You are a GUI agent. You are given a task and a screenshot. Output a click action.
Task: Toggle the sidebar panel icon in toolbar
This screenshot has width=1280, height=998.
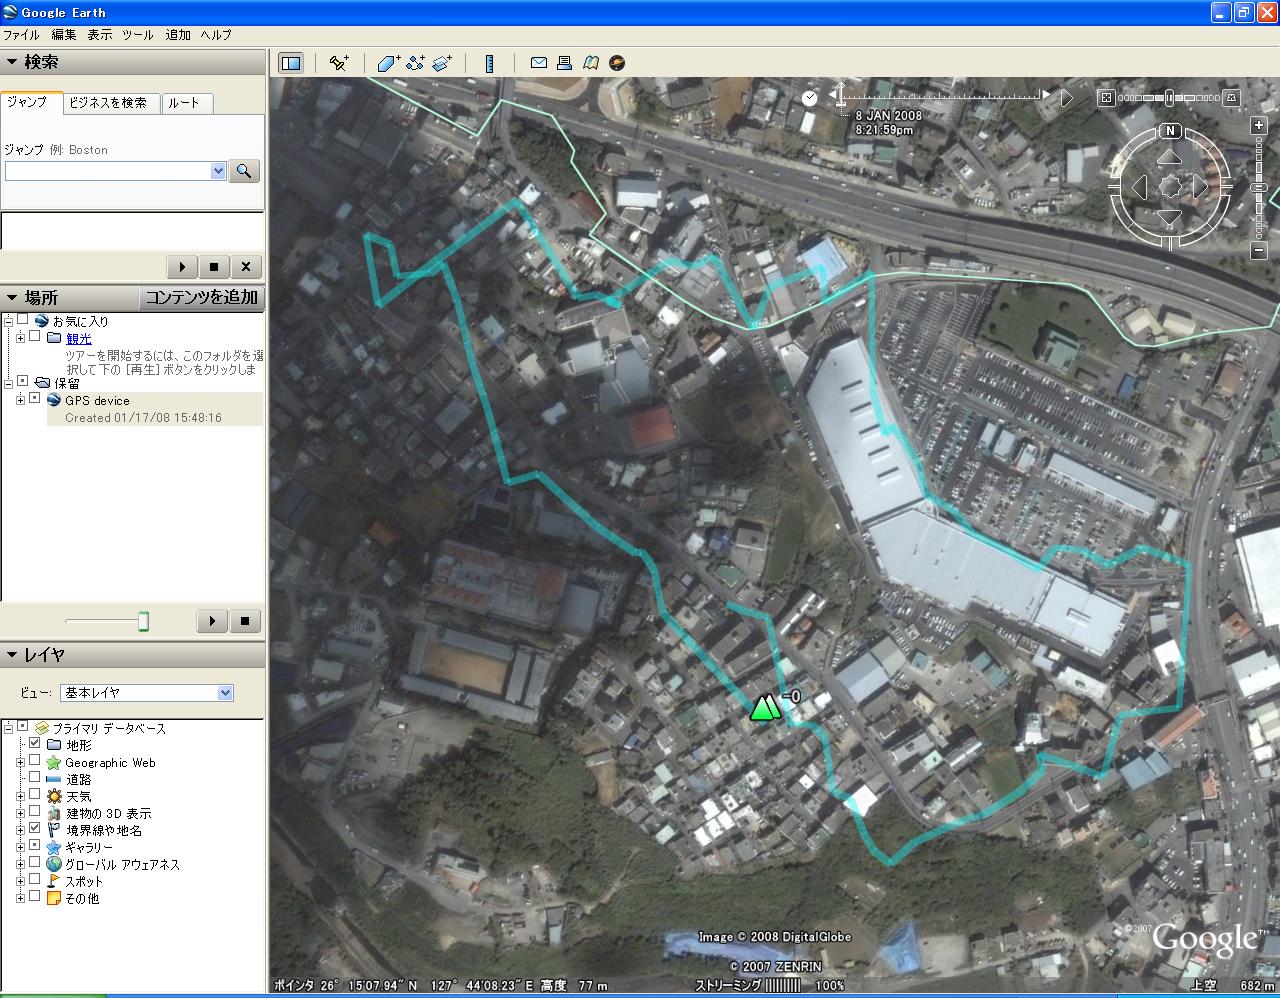(x=291, y=63)
